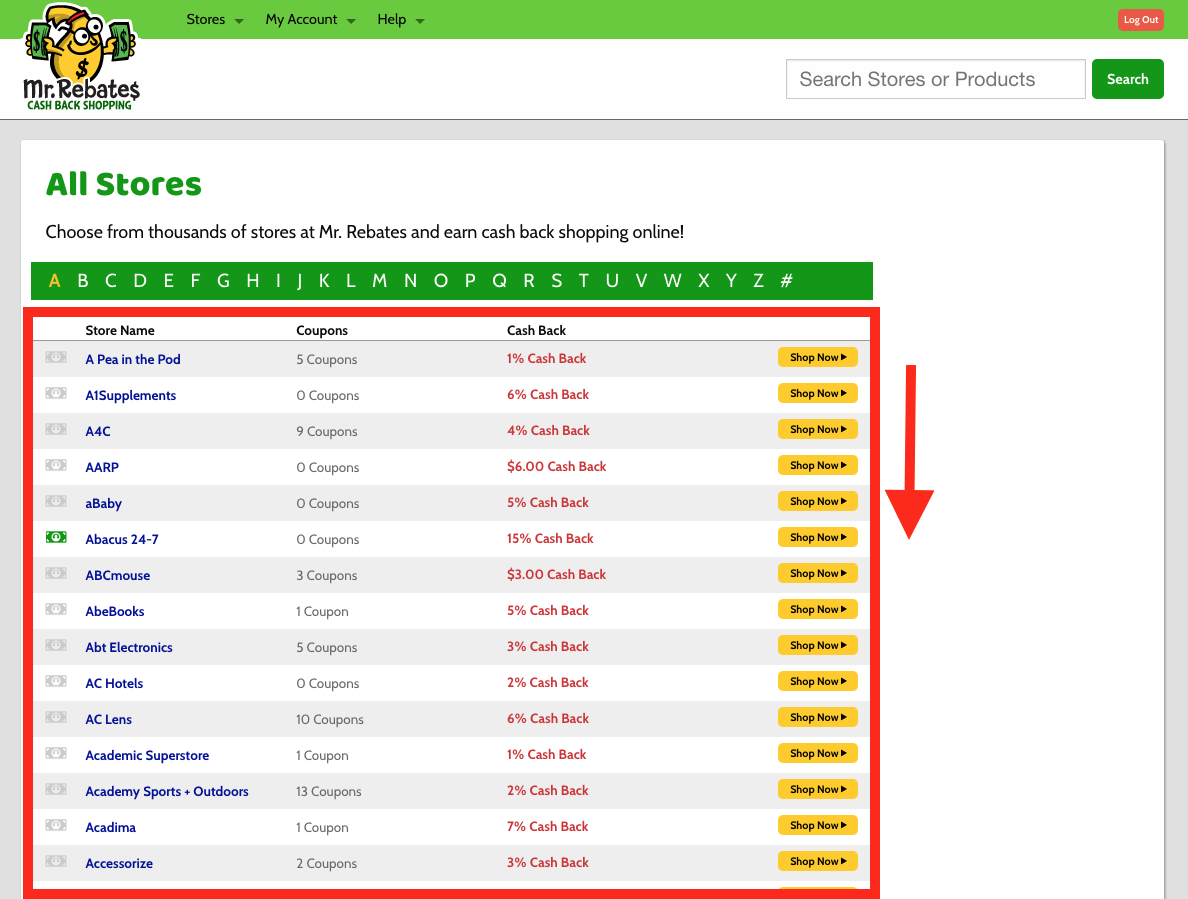Click the gray money icon beside AARP
This screenshot has width=1188, height=899.
coord(56,466)
